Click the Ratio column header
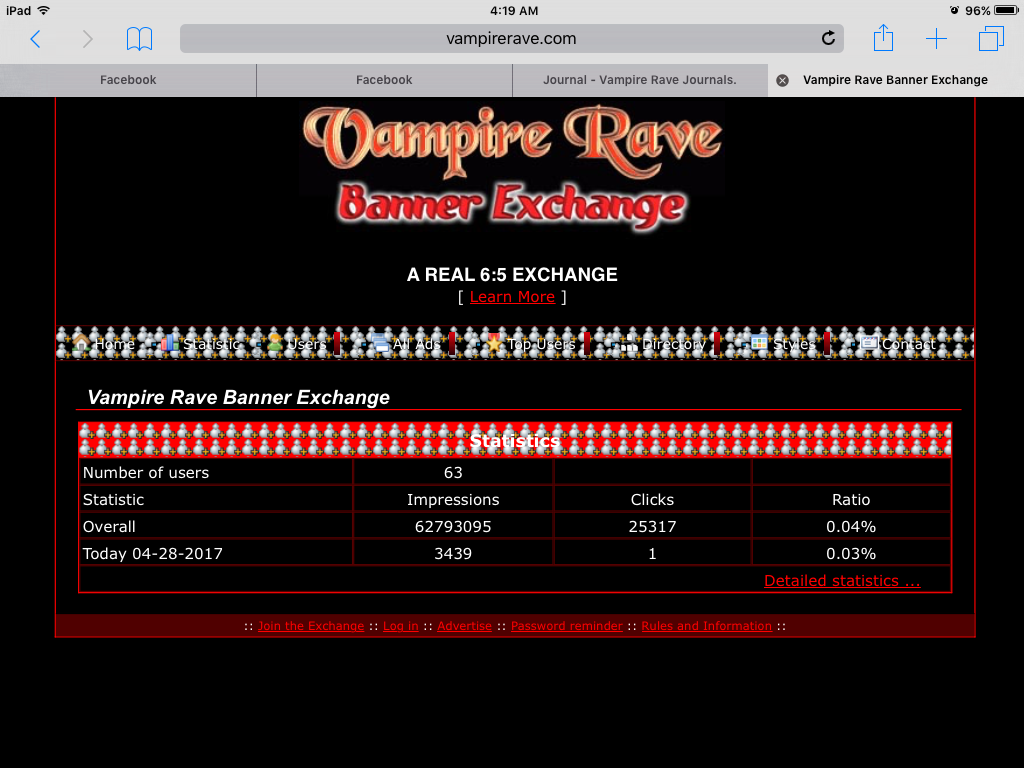This screenshot has width=1024, height=768. coord(851,500)
